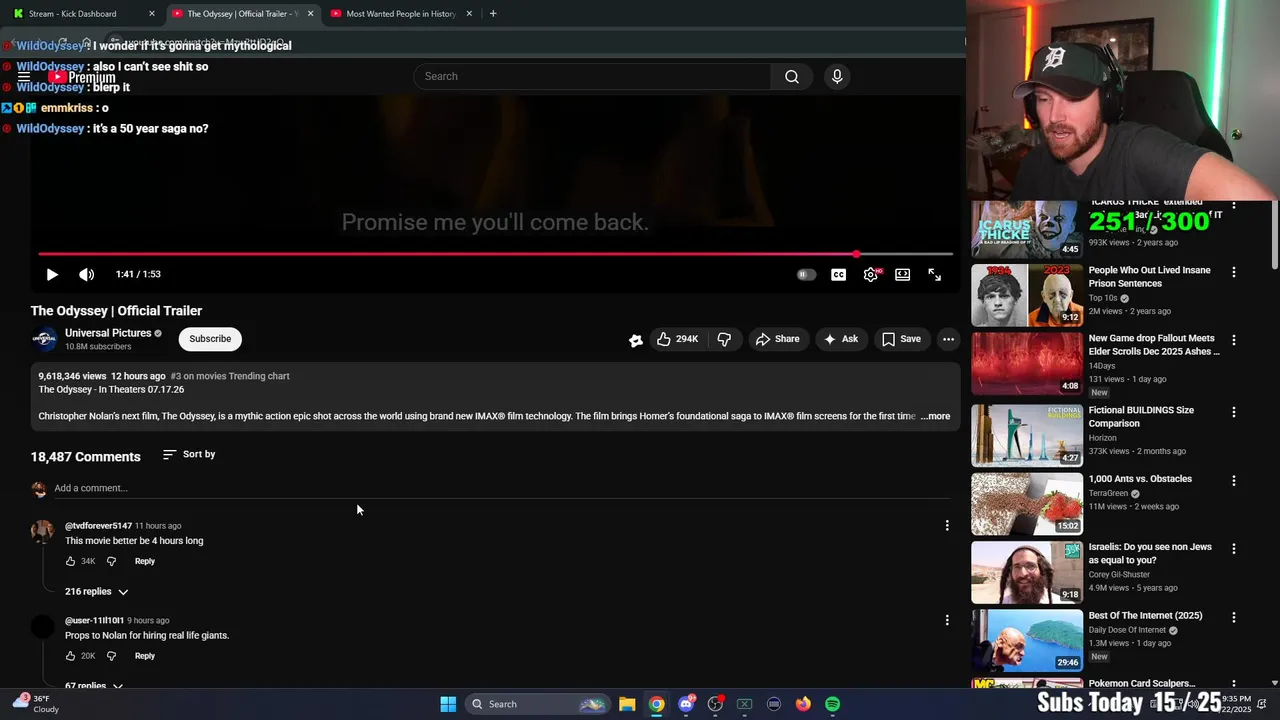Dislike the '4 hours long' comment

[111, 561]
